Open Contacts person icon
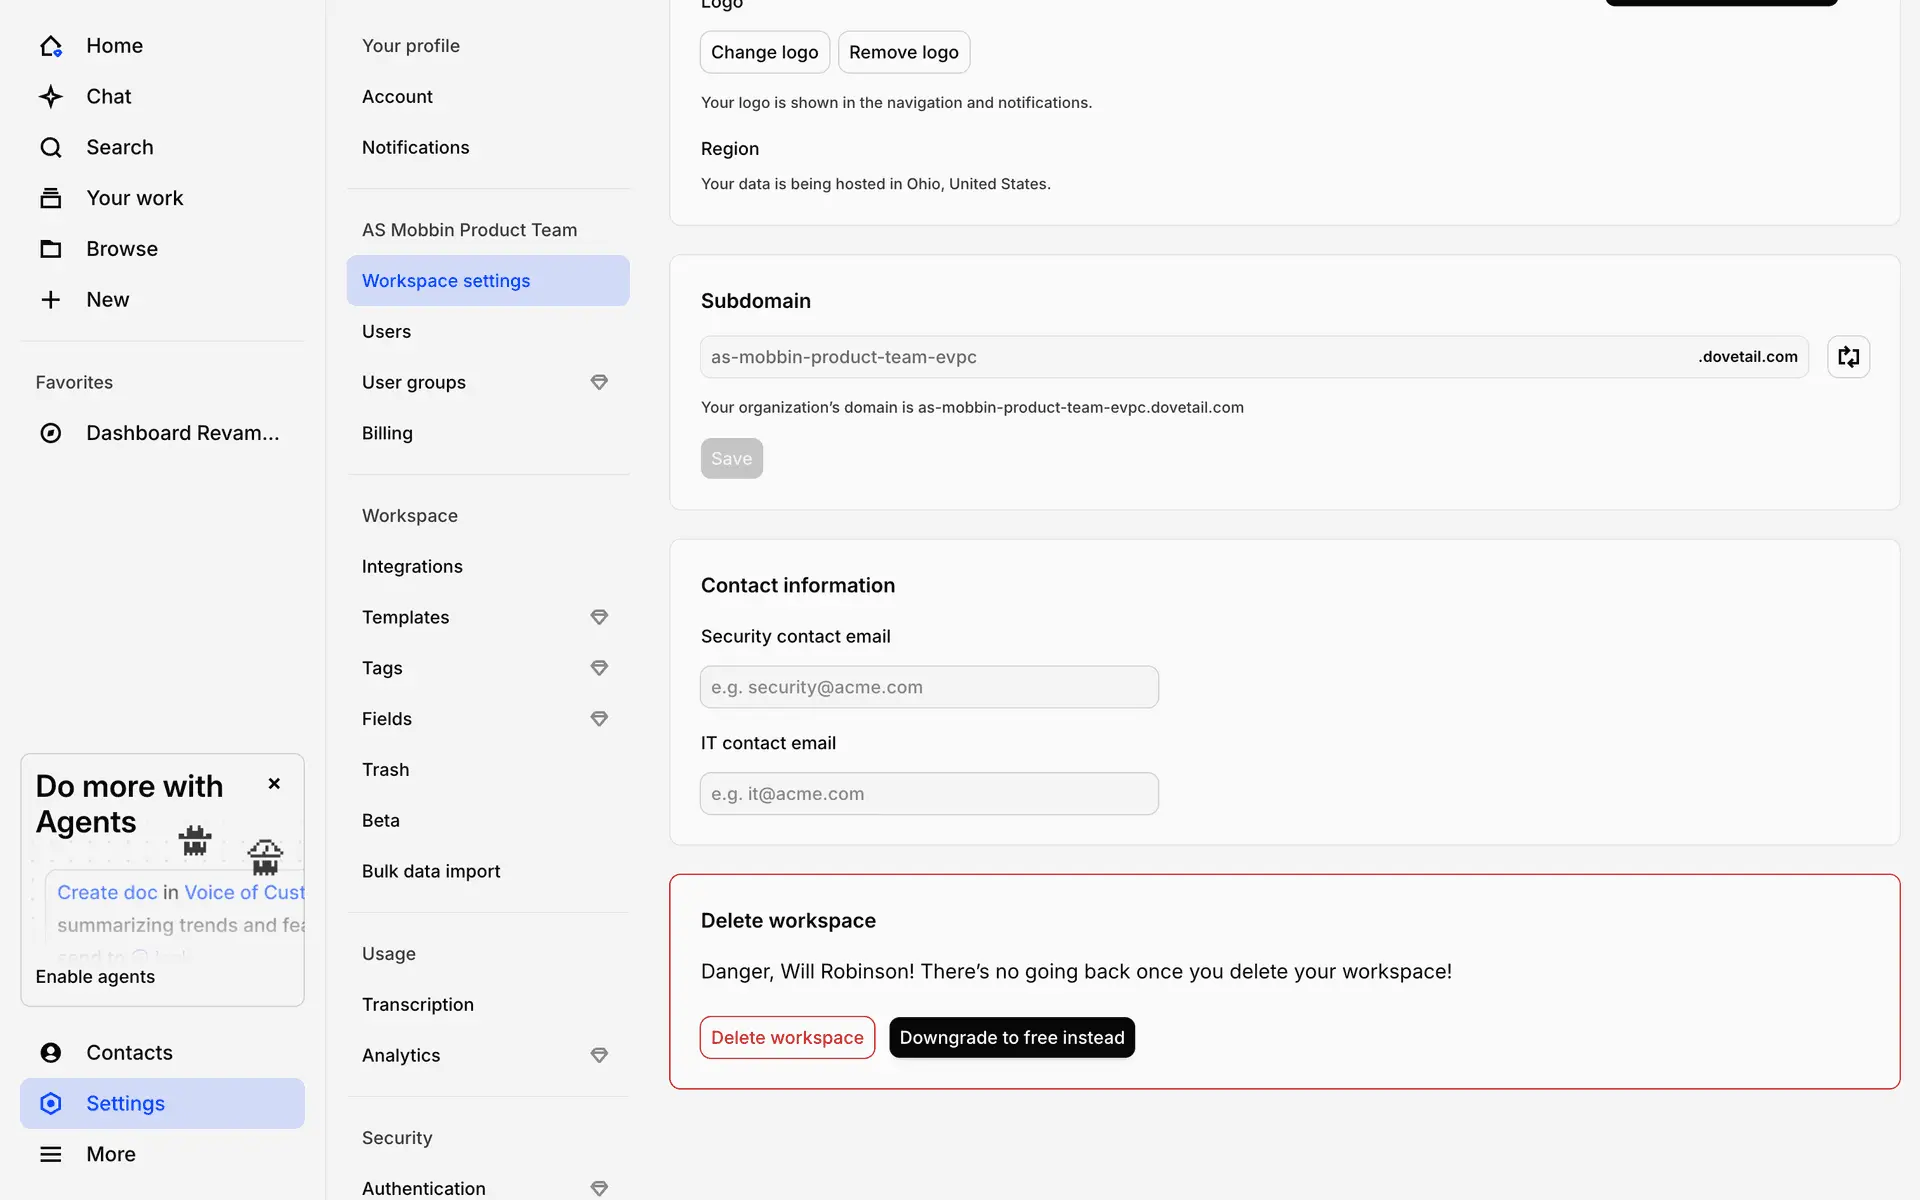This screenshot has width=1920, height=1200. pos(51,1053)
